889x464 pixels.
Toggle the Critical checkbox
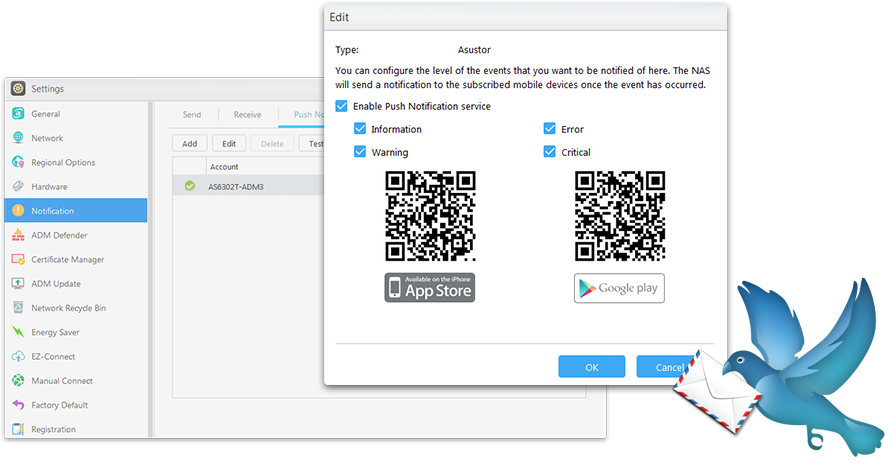tap(549, 151)
